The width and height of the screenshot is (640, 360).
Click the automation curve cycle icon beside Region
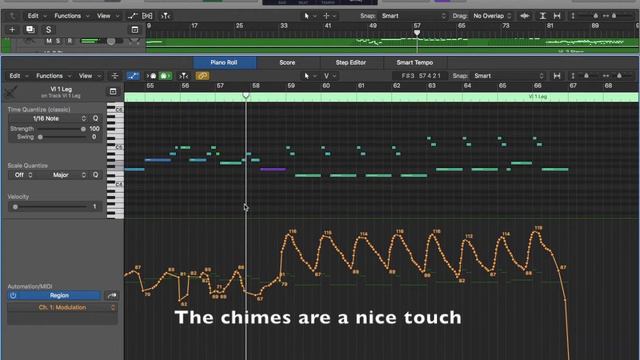pos(112,295)
